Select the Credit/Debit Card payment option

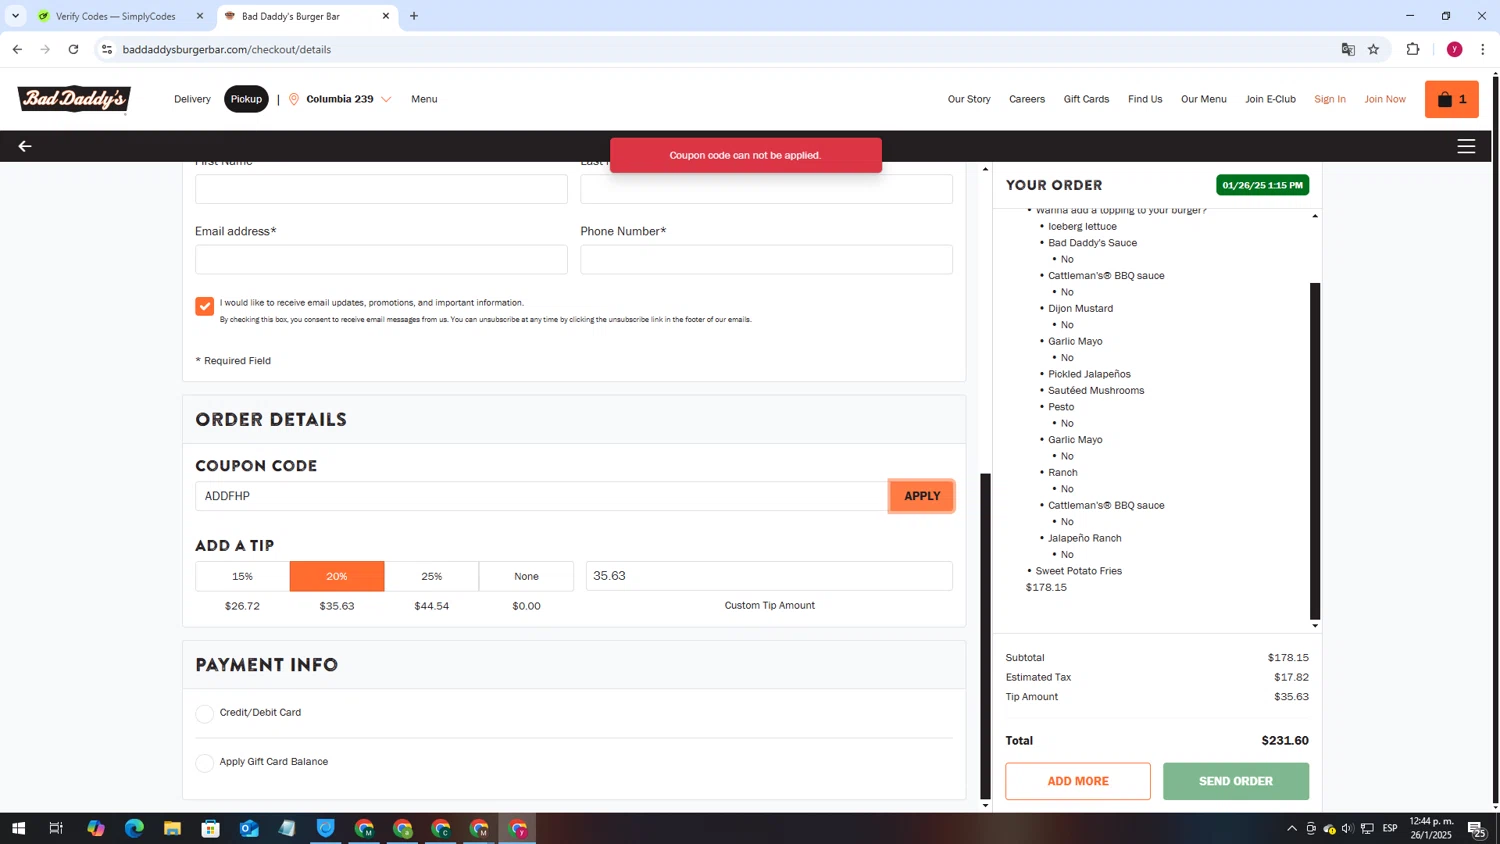[205, 713]
